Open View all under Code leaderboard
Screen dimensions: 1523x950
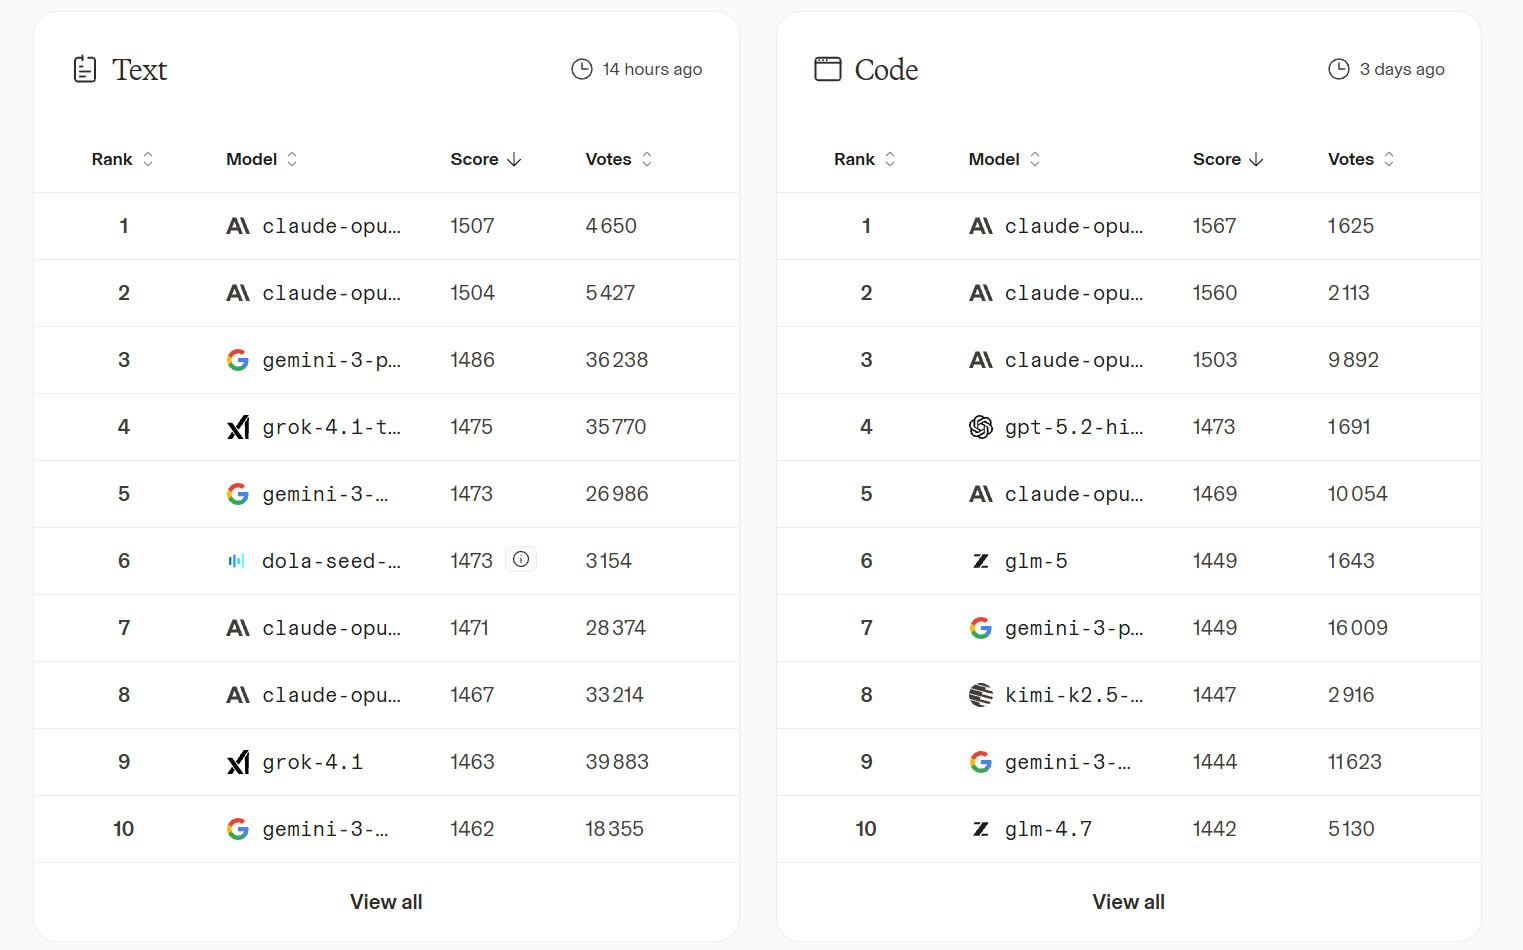[x=1128, y=902]
